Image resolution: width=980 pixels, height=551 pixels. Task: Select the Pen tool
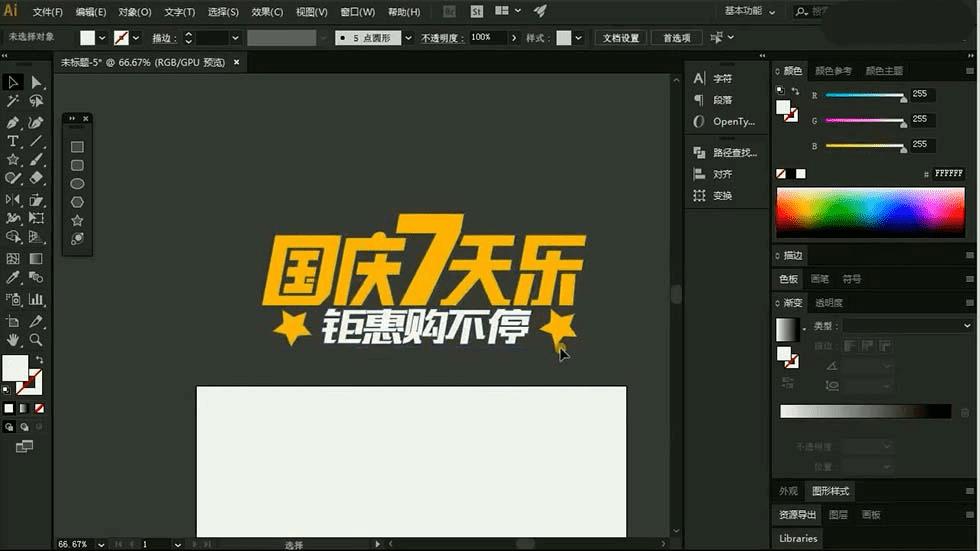13,122
